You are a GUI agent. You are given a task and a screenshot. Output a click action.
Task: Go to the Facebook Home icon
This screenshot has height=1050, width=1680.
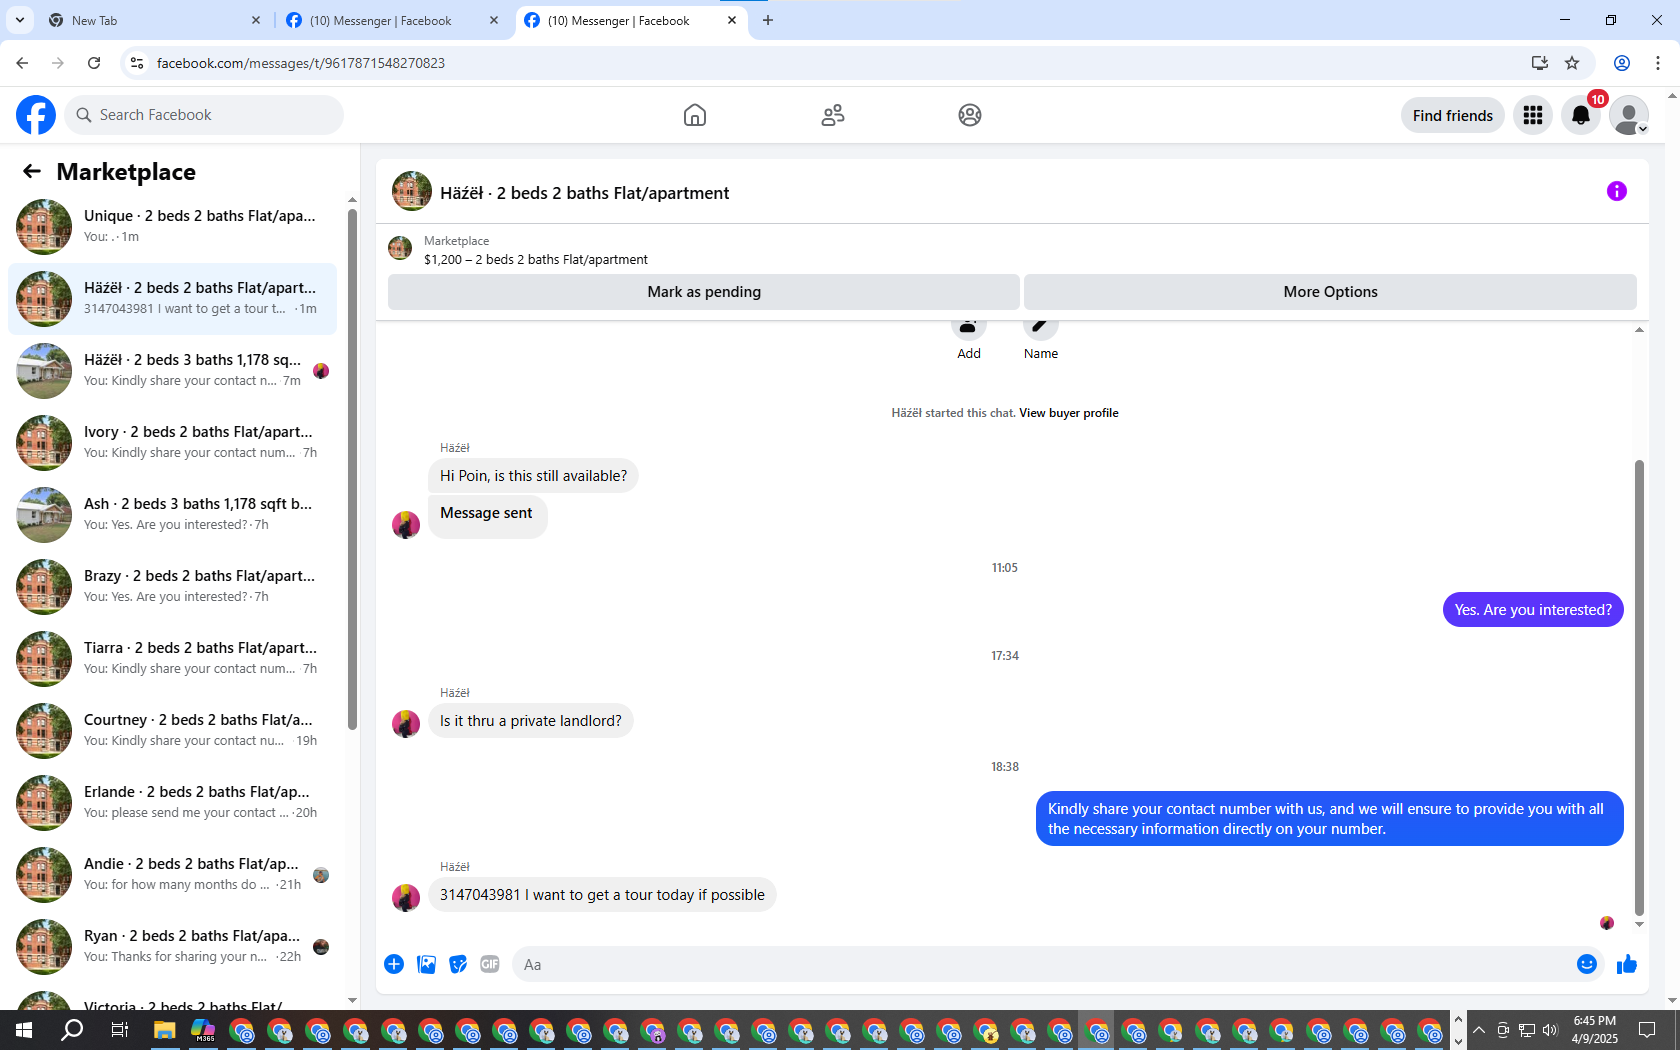(695, 115)
